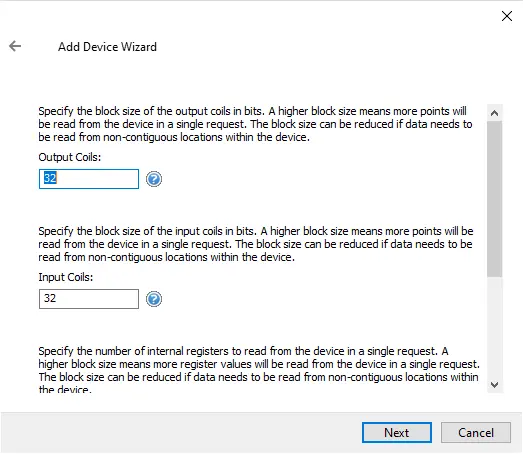Image resolution: width=523 pixels, height=454 pixels.
Task: Click the vertical scrollbar thumb
Action: coord(495,199)
